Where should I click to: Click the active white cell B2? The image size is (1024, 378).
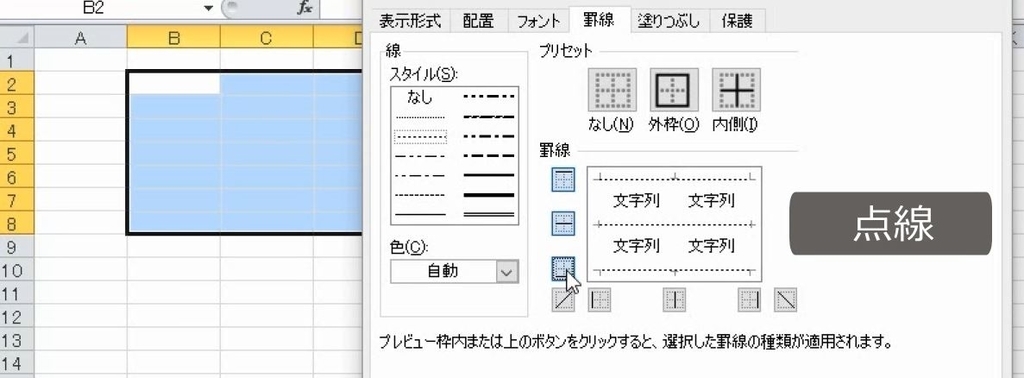click(174, 84)
